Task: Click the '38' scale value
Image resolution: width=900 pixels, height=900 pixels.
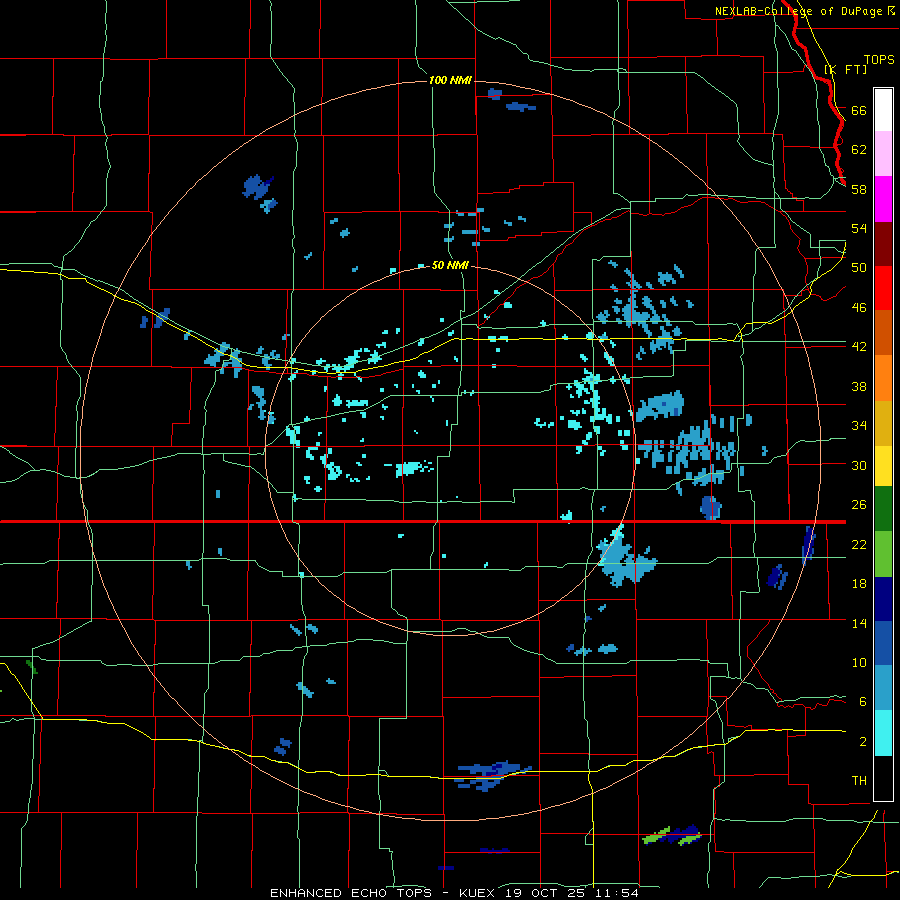Action: point(859,386)
